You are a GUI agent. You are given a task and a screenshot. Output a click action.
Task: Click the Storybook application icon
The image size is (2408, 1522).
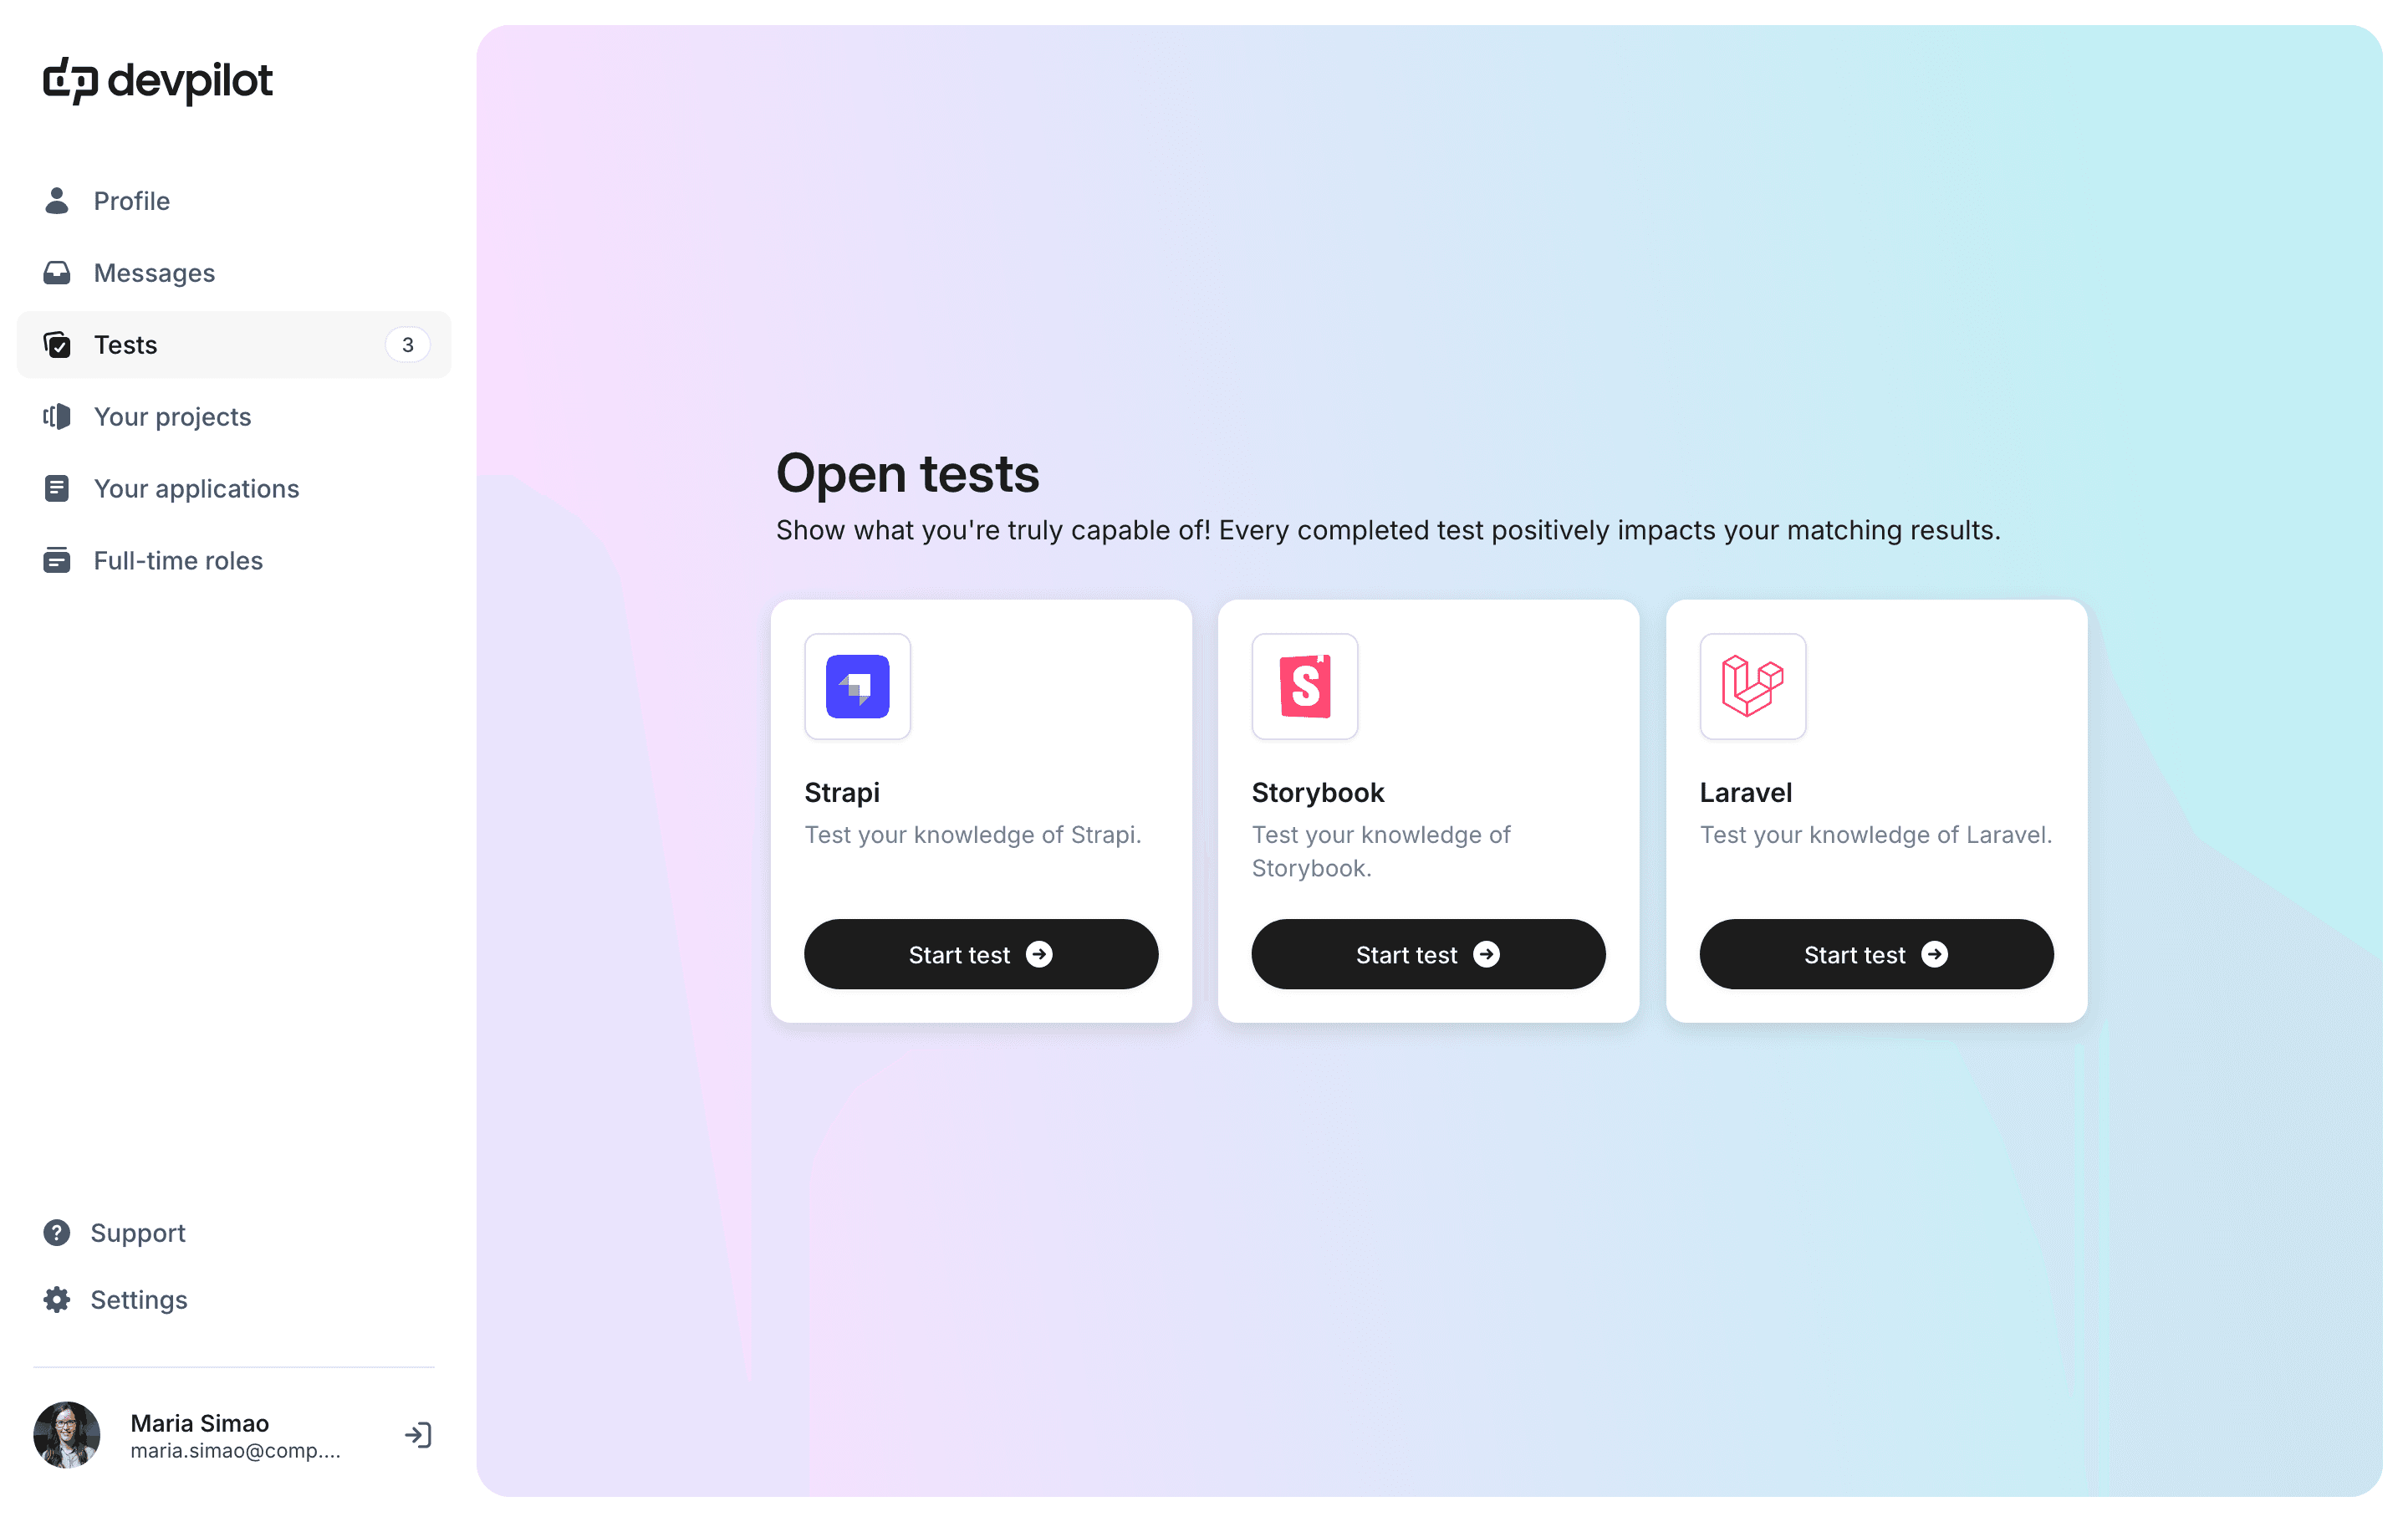1306,686
